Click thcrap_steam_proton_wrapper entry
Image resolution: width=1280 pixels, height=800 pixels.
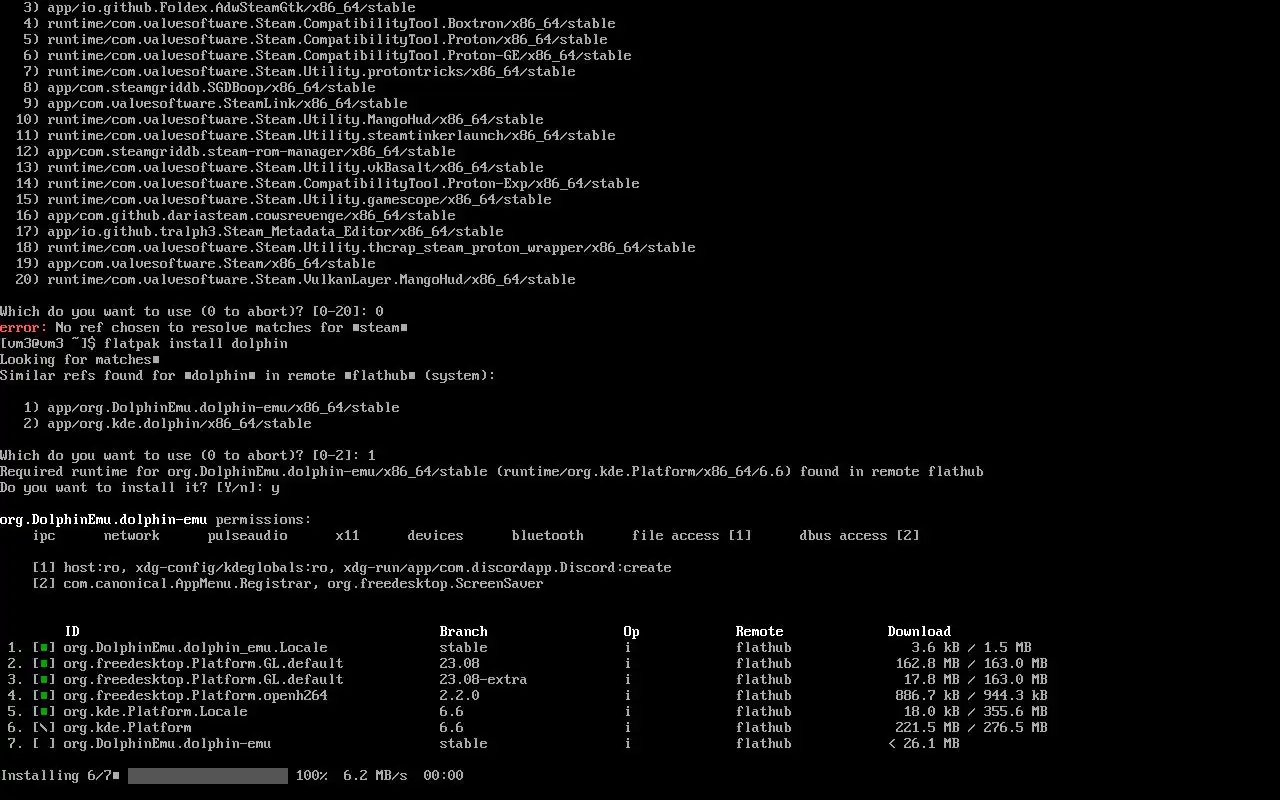(x=371, y=248)
